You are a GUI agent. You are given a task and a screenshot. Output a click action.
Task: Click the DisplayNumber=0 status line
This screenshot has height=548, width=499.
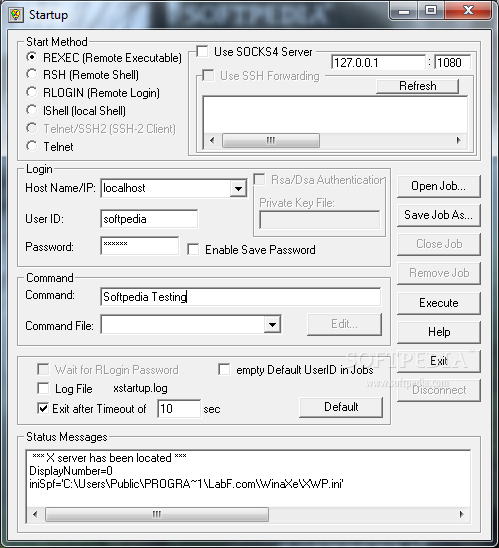(71, 471)
